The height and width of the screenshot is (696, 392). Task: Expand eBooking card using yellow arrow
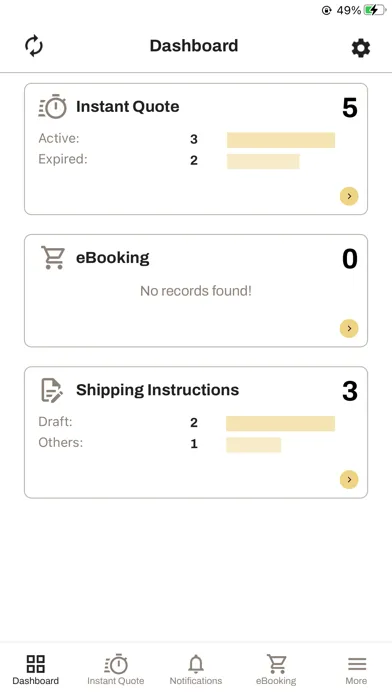coord(349,328)
